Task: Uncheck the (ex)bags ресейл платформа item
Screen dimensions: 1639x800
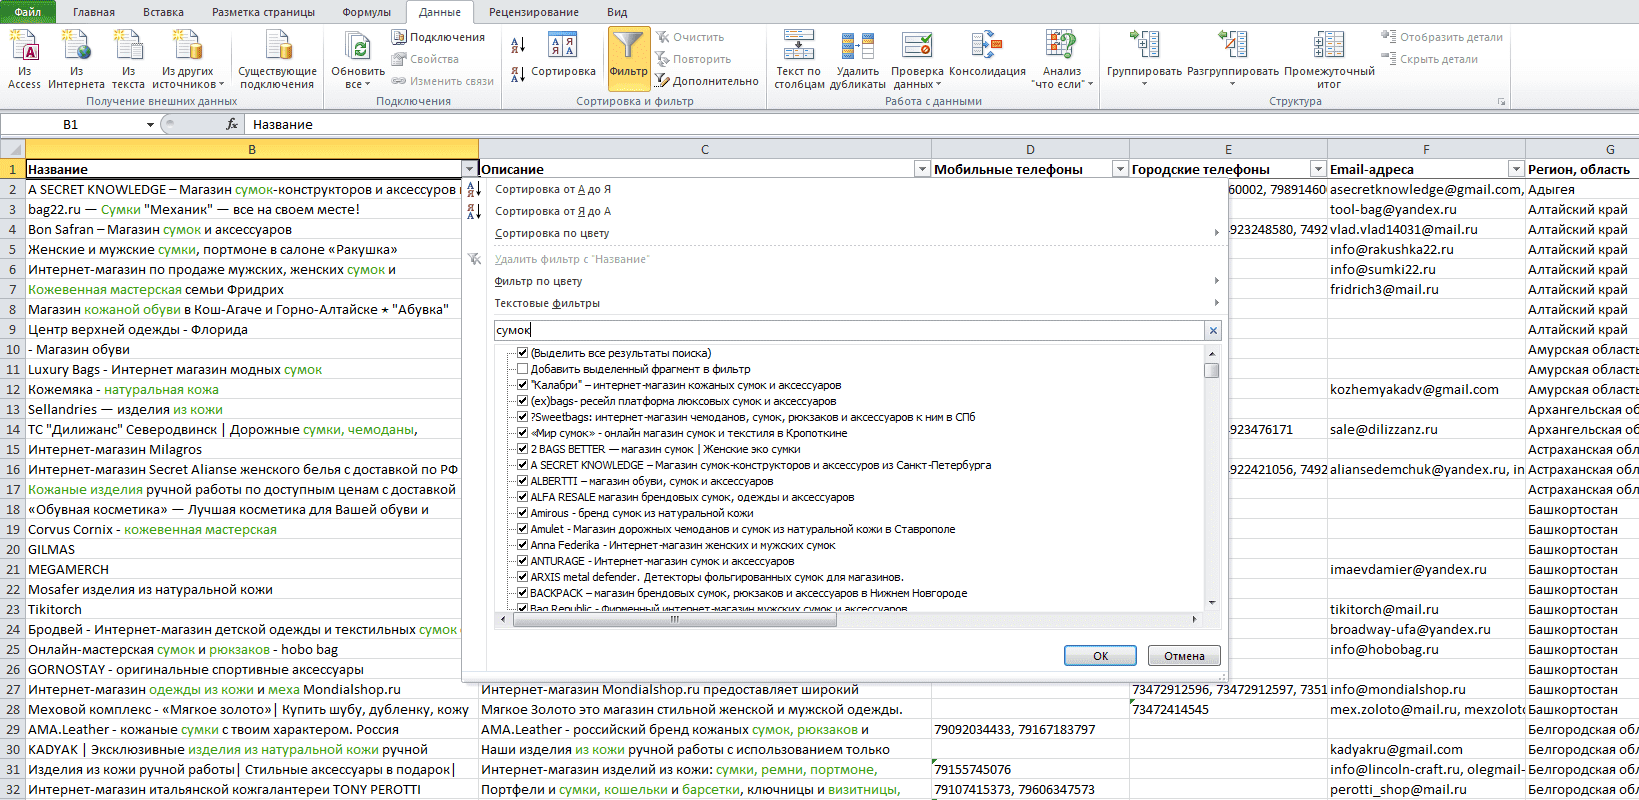Action: tap(522, 401)
